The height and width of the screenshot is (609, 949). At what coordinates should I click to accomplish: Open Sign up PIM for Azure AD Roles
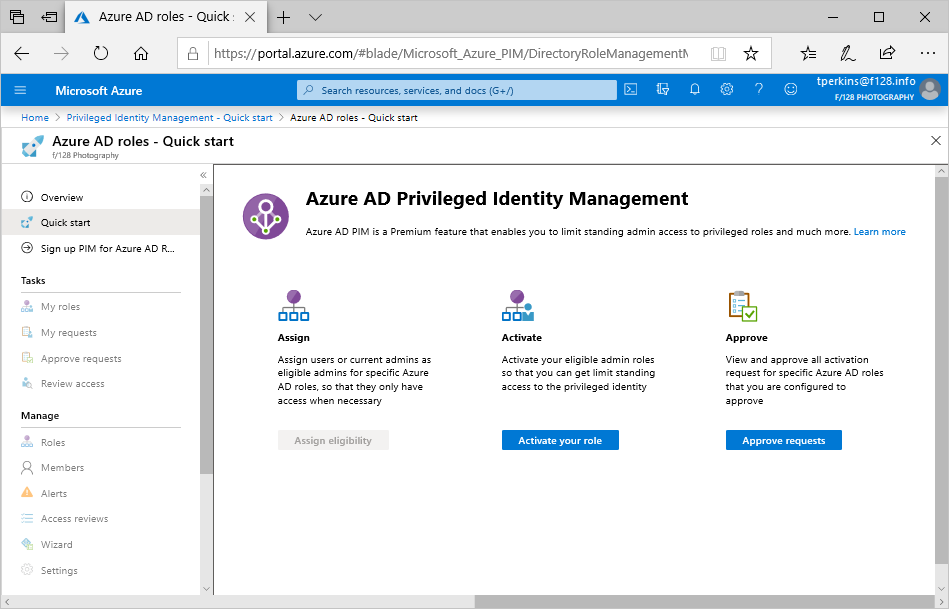click(107, 248)
